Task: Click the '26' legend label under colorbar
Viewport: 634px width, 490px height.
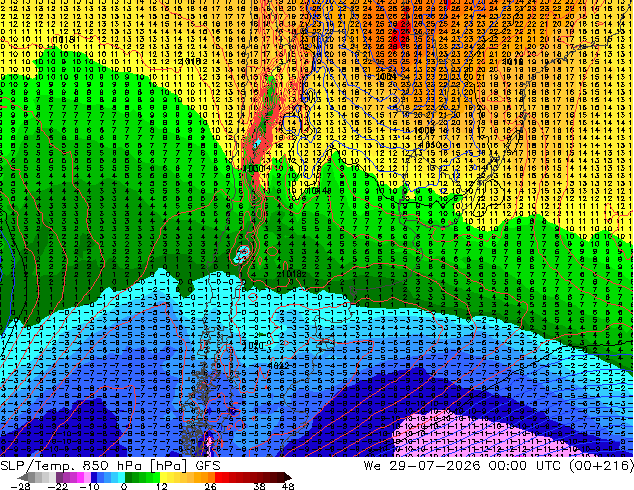Action: click(210, 486)
